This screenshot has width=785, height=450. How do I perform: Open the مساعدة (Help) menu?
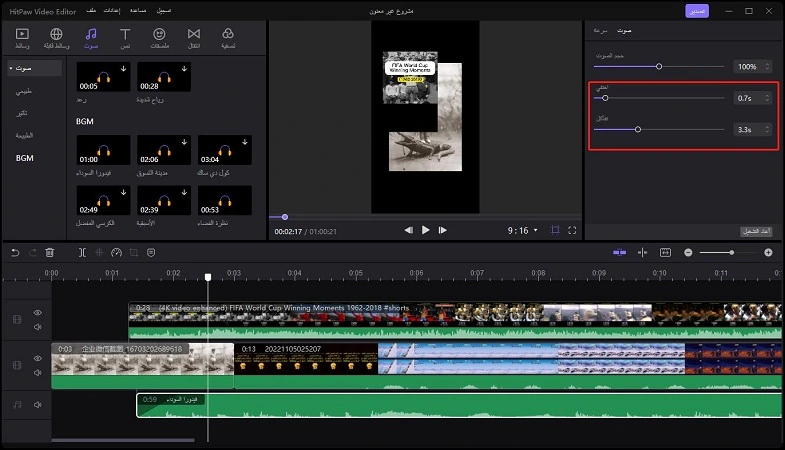tap(138, 11)
